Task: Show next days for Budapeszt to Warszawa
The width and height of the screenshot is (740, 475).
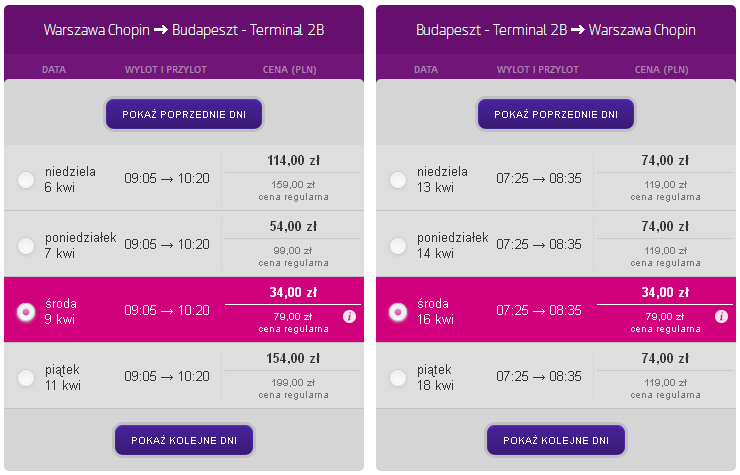Action: click(556, 440)
